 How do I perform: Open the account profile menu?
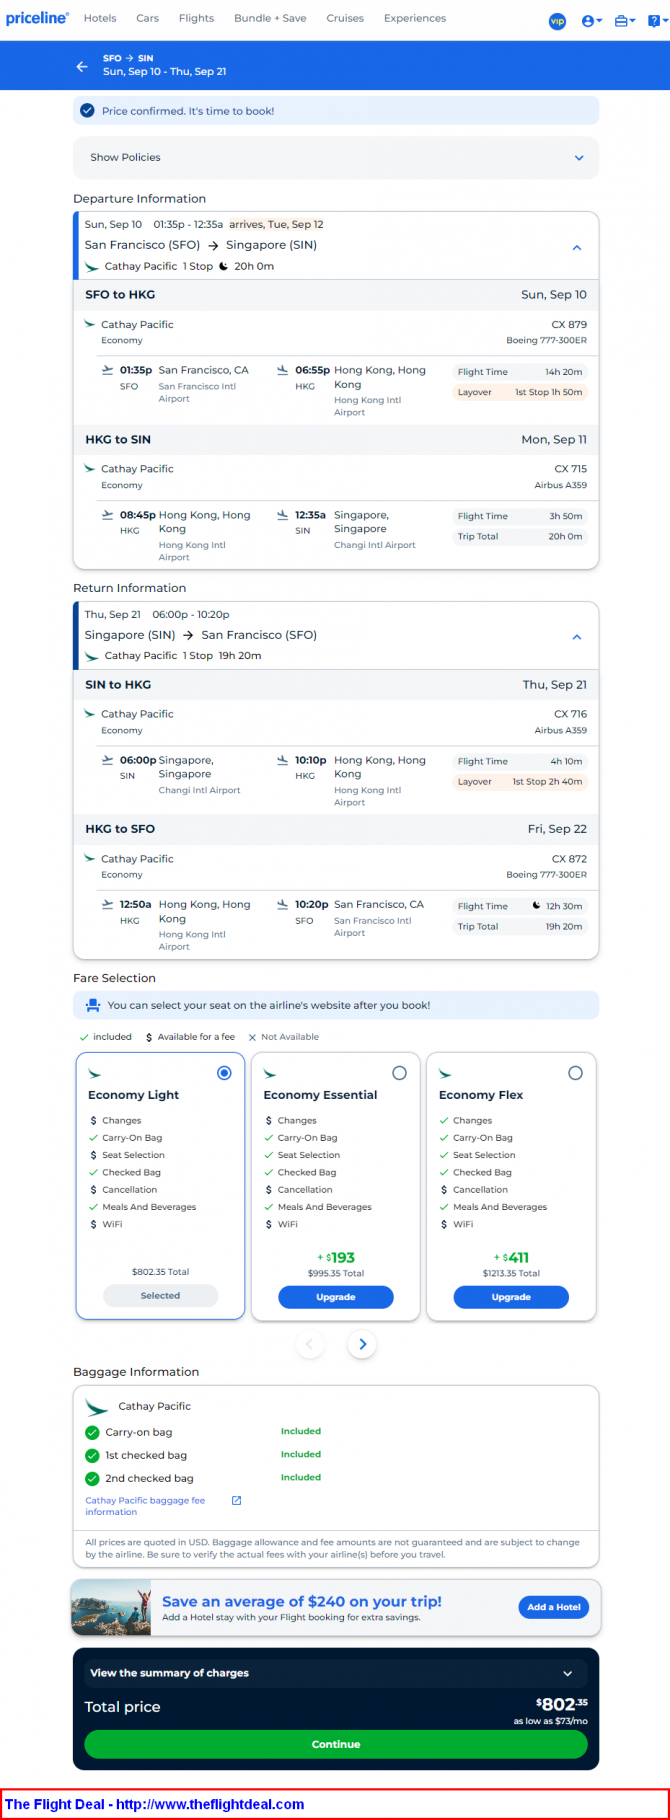[592, 21]
